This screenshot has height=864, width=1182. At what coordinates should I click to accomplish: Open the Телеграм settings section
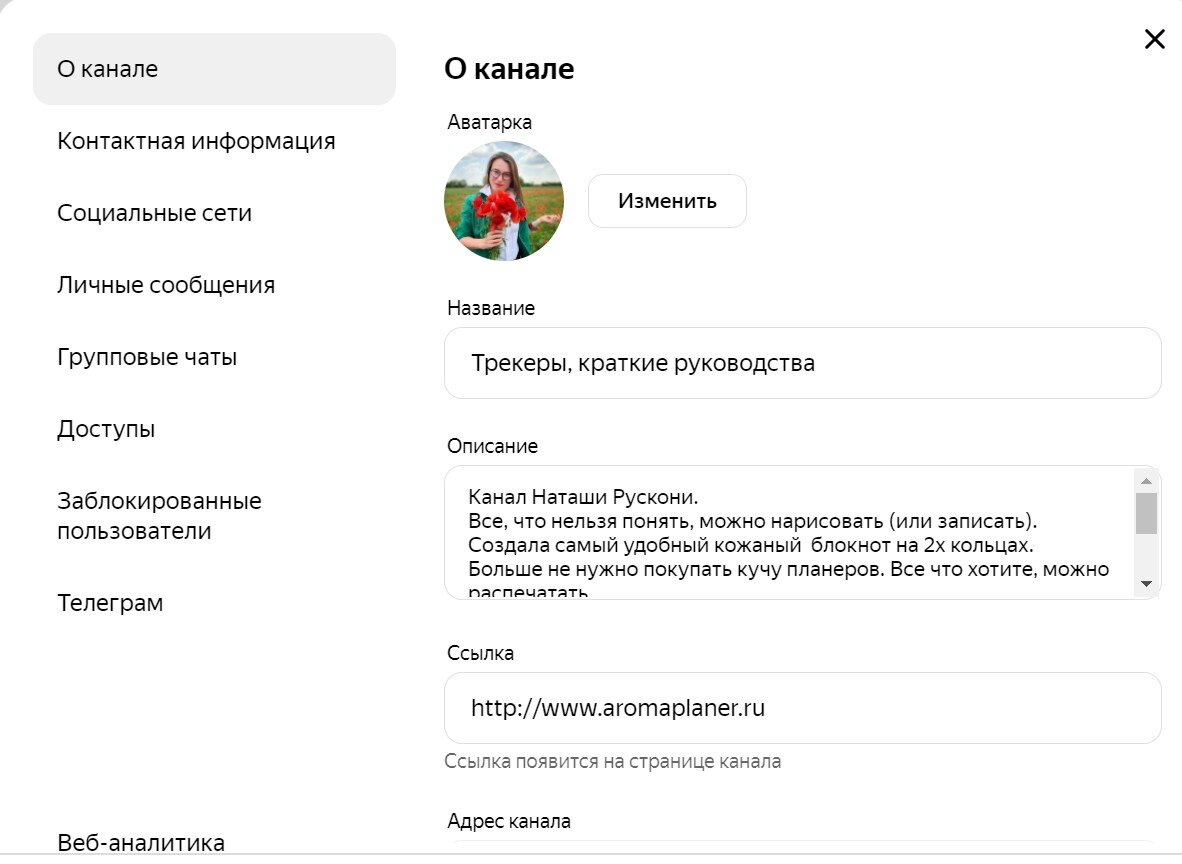tap(110, 602)
